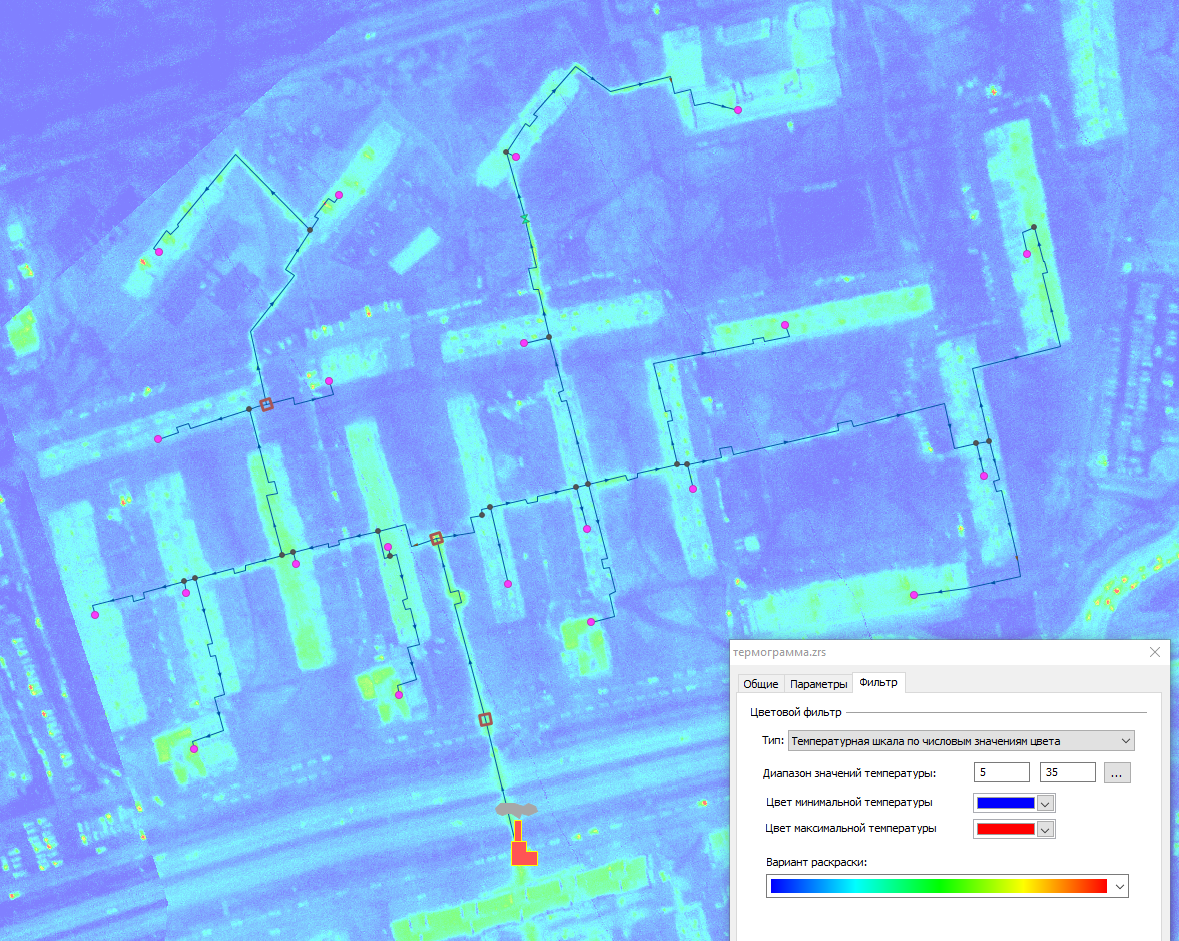The image size is (1179, 941).
Task: Click the minimum temperature field showing 5
Action: pos(1001,772)
